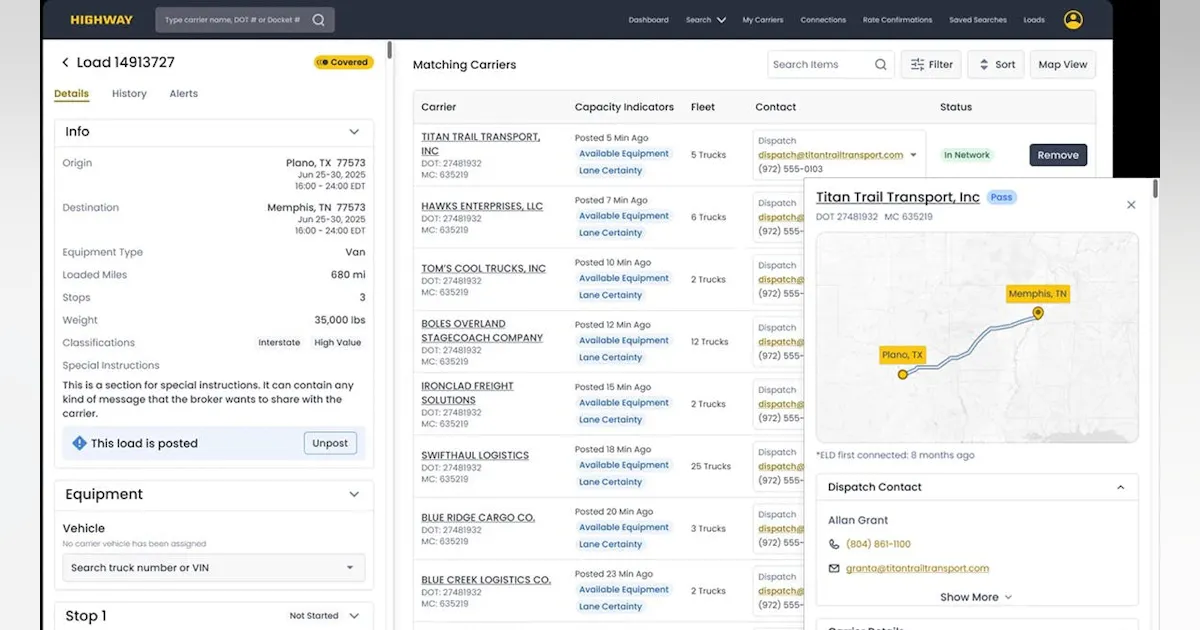Open the Hawks Enterprises, LLC carrier link
Screen dimensions: 1200x630
tap(482, 206)
